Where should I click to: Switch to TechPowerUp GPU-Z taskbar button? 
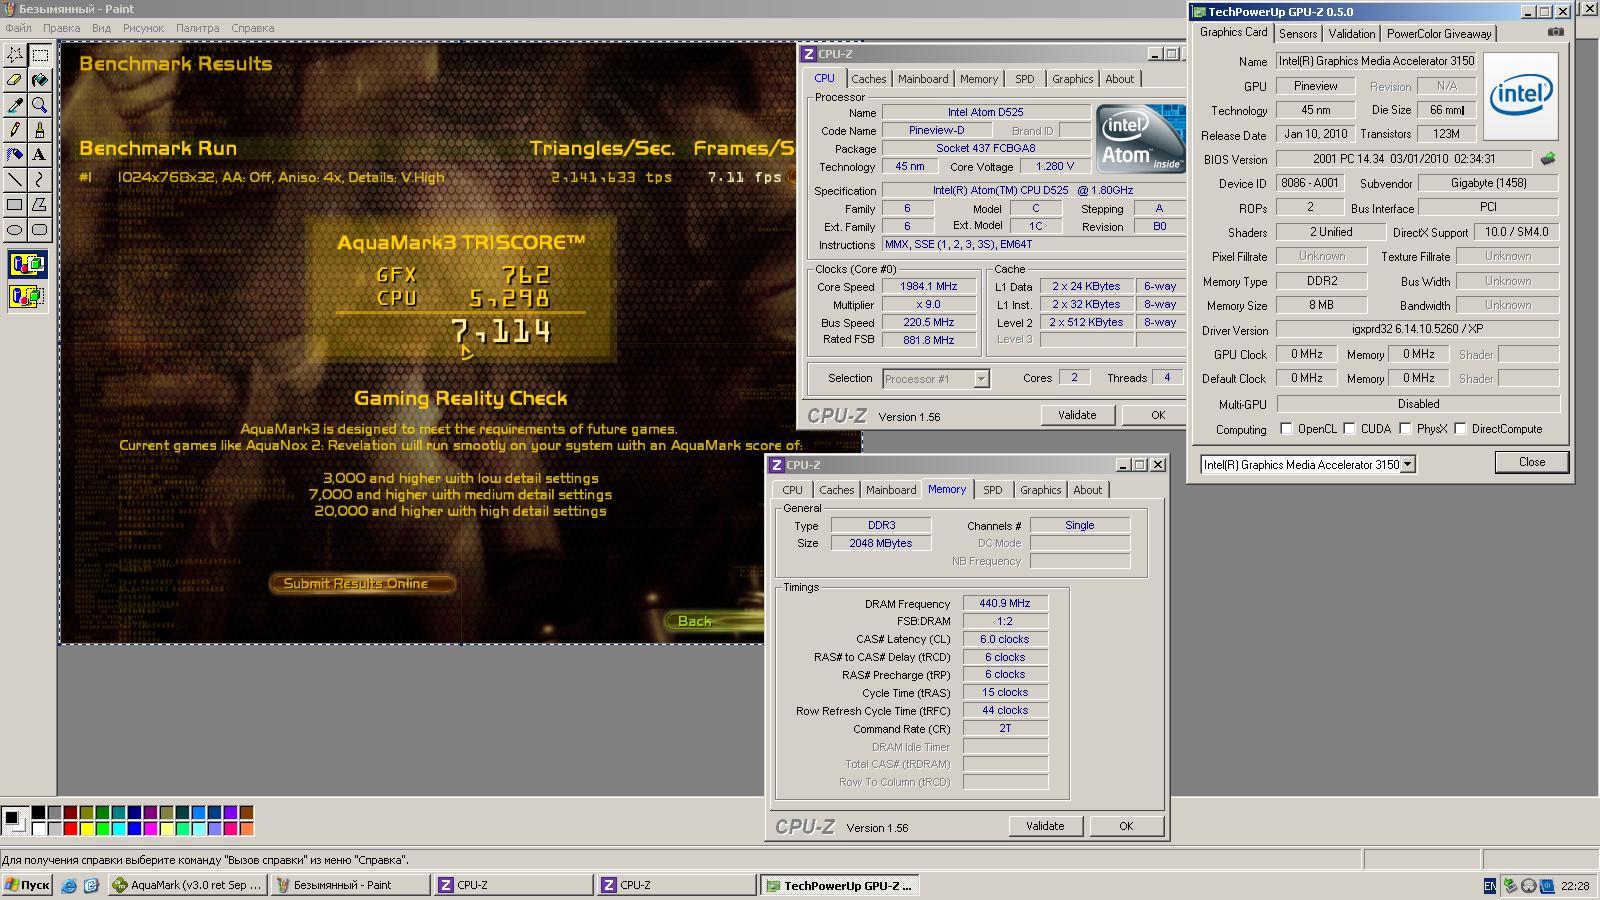[x=839, y=885]
